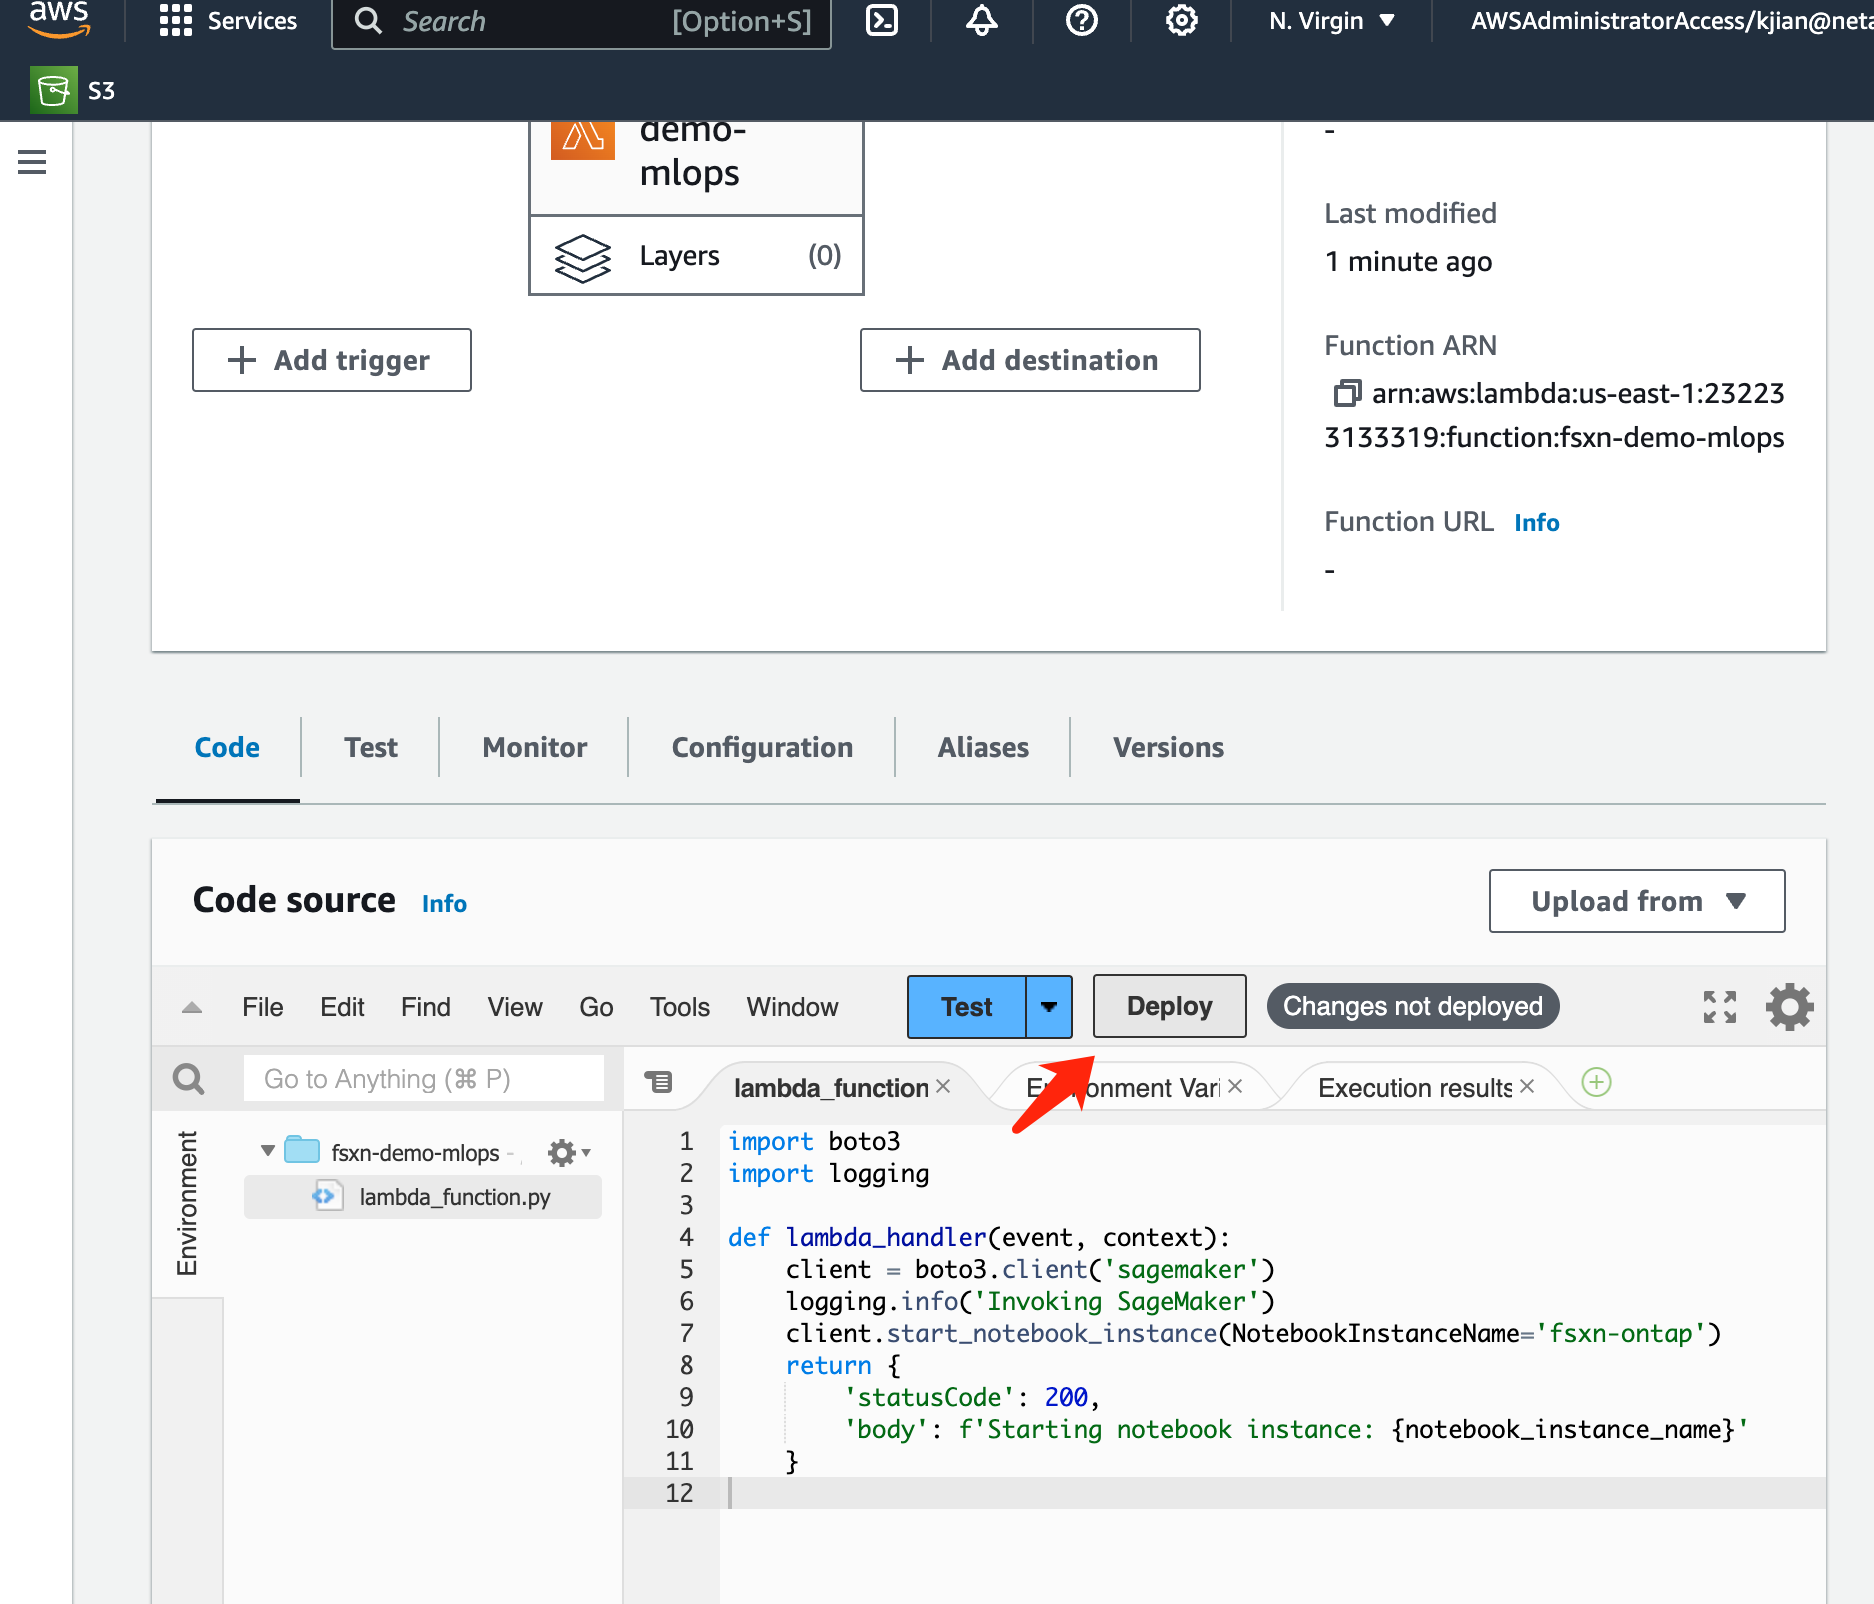
Task: Add a new editor tab with plus icon
Action: (1596, 1082)
